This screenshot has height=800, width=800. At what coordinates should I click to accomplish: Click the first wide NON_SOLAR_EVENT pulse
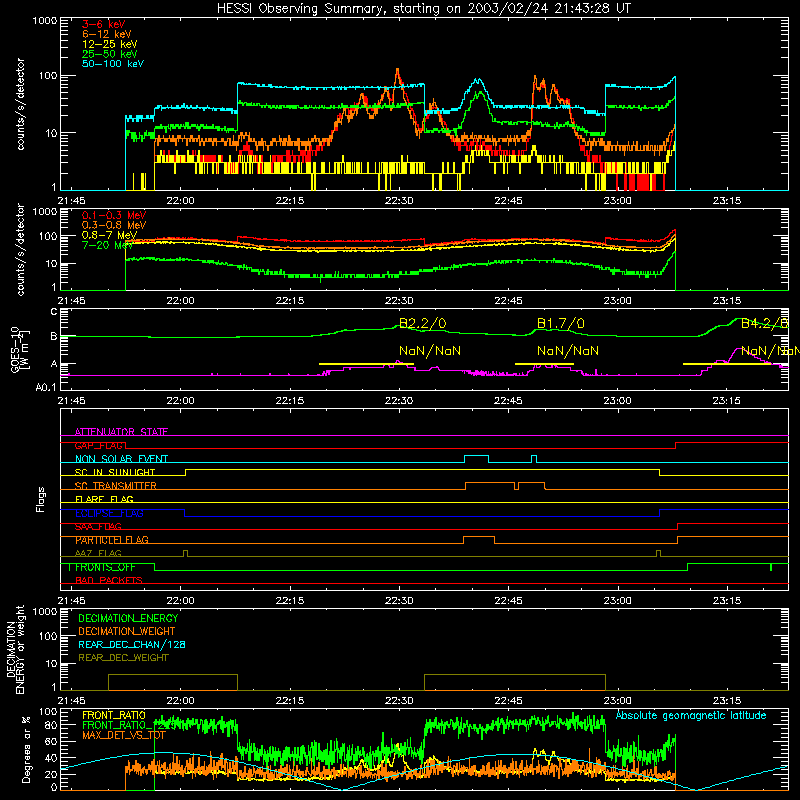(477, 458)
